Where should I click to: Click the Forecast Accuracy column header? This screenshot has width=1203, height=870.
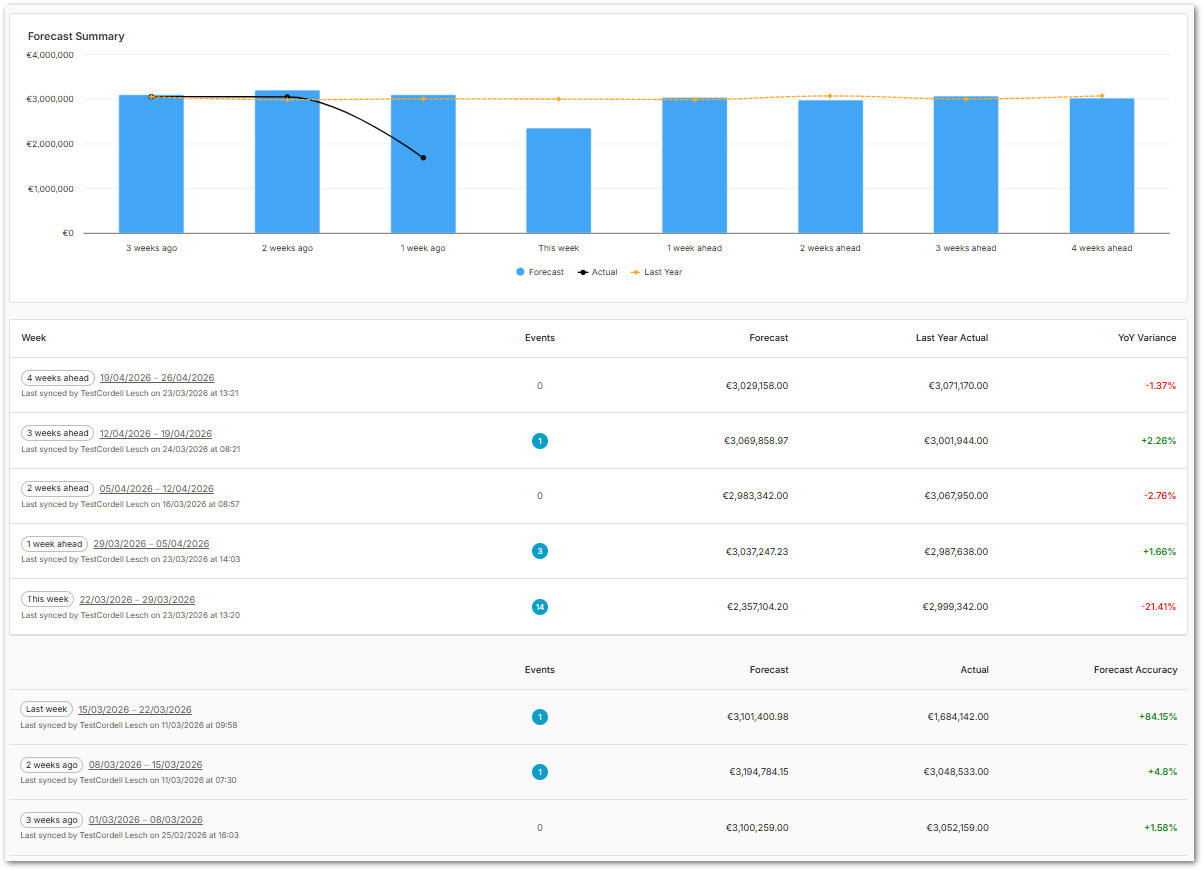coord(1135,670)
